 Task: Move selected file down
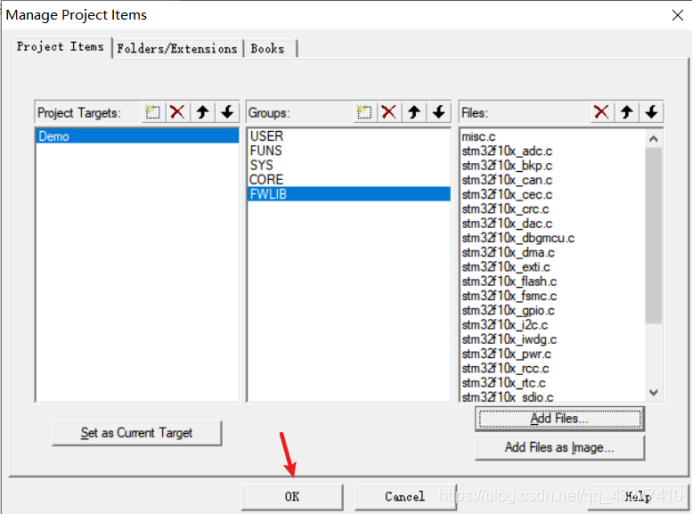651,112
